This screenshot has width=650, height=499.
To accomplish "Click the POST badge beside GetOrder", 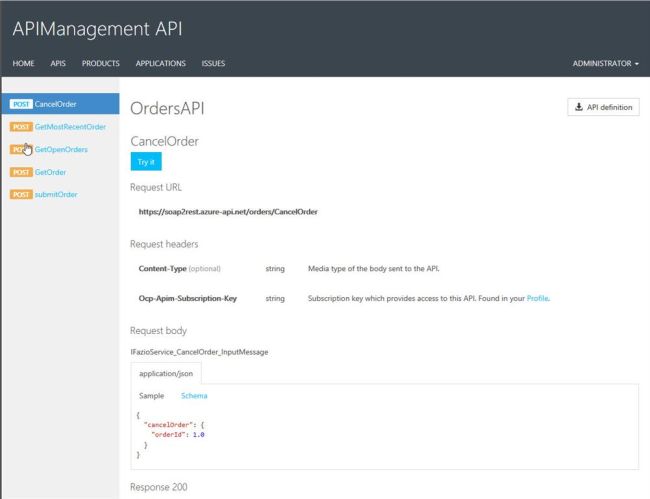I will (20, 172).
